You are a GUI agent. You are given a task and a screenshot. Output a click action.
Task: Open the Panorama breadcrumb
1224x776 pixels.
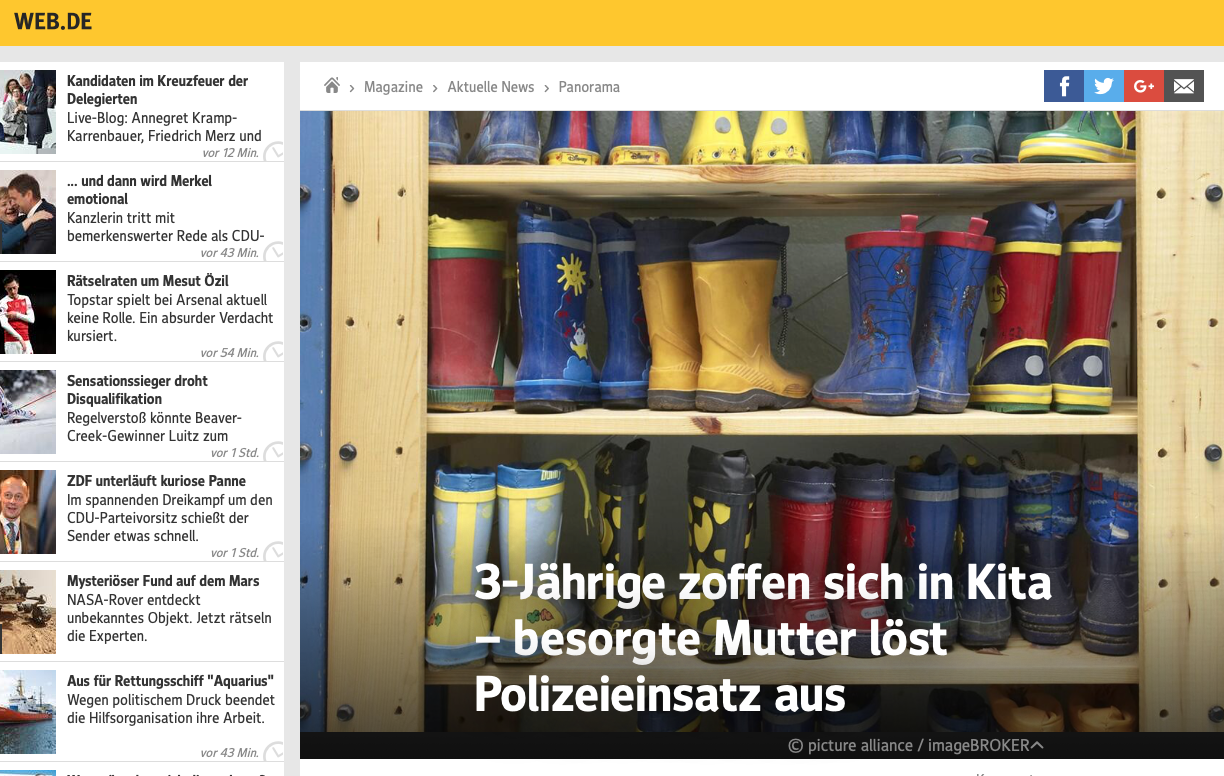pyautogui.click(x=589, y=87)
